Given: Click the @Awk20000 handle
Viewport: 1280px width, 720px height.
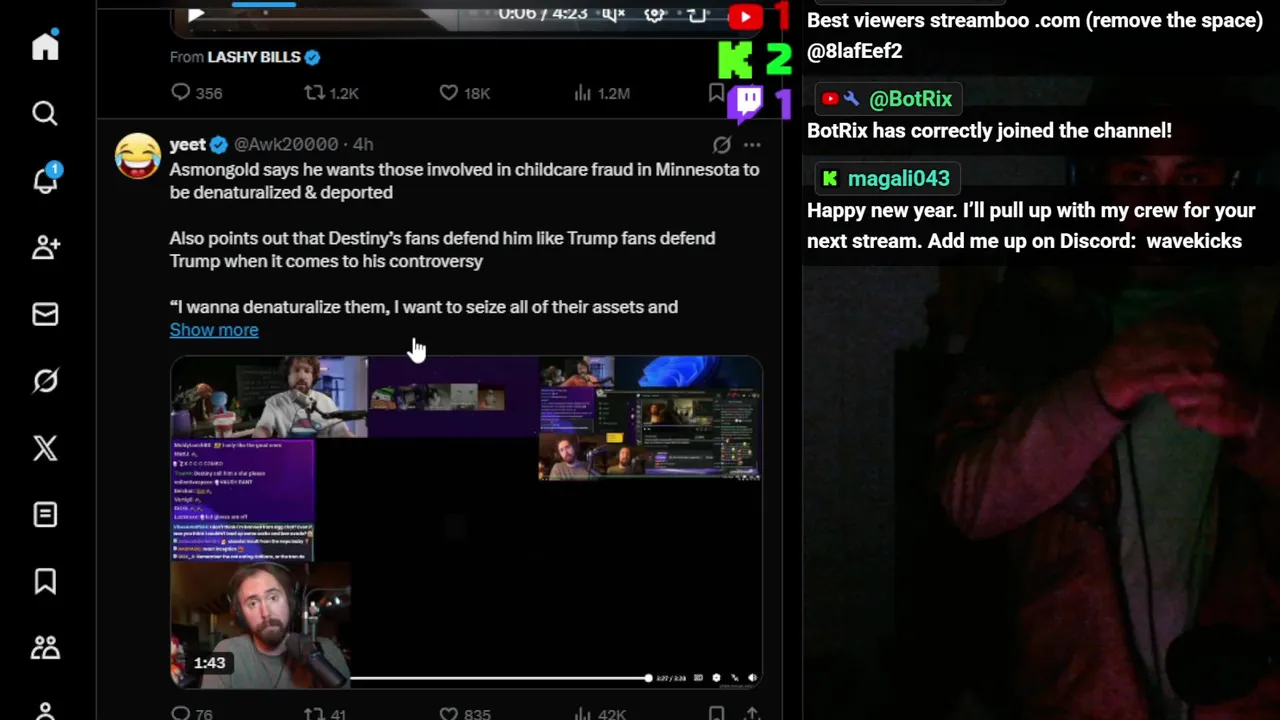Looking at the screenshot, I should coord(286,144).
